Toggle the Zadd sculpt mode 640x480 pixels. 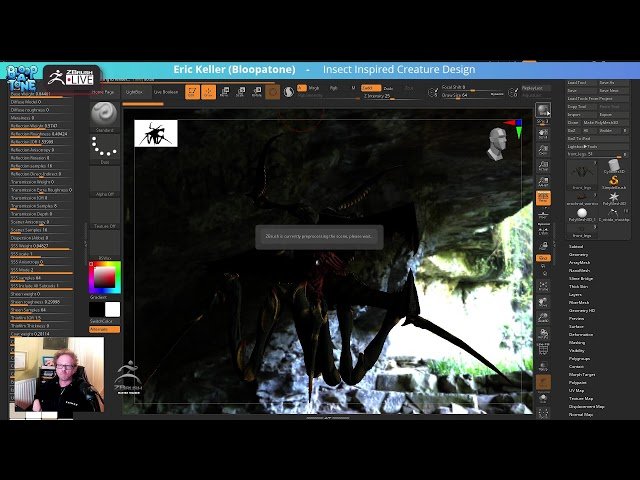coord(370,88)
